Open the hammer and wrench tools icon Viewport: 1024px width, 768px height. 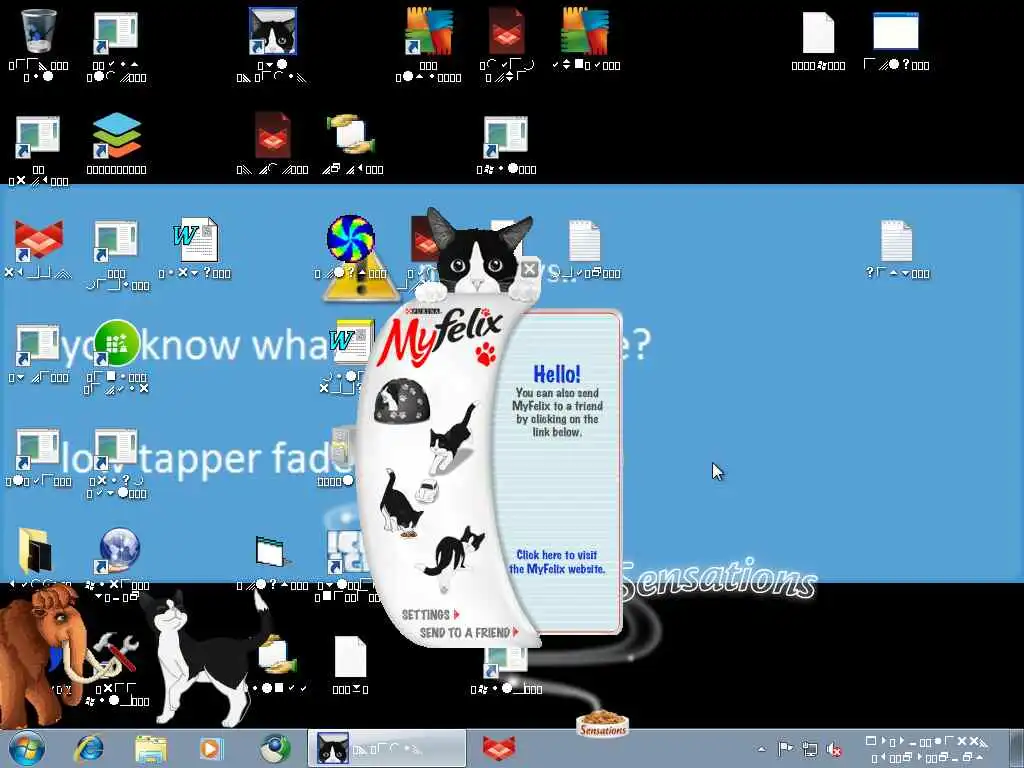coord(116,653)
